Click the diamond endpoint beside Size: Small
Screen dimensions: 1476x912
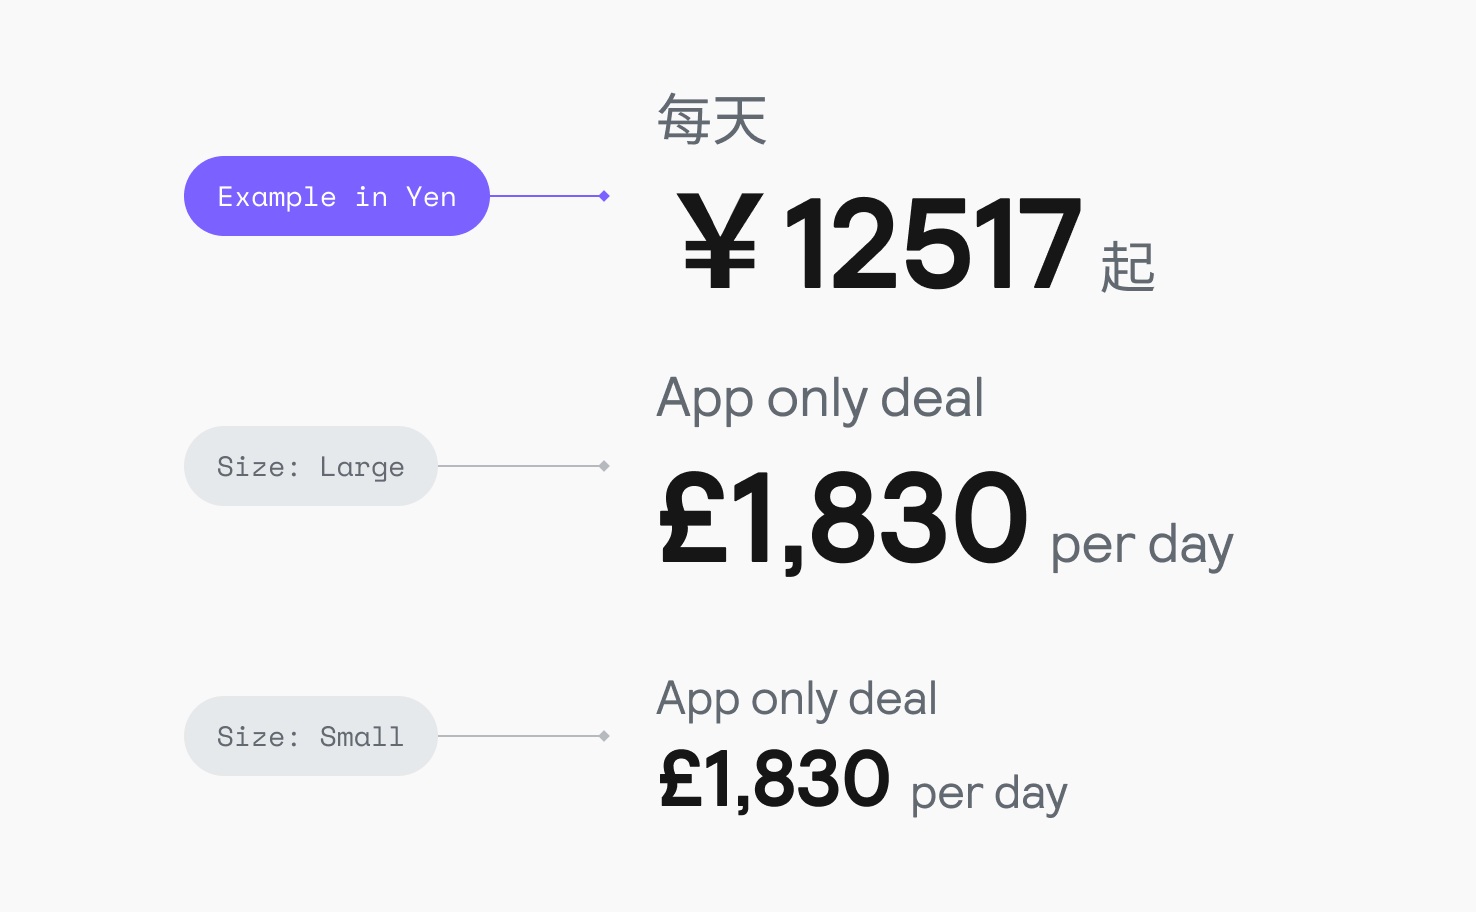tap(604, 736)
